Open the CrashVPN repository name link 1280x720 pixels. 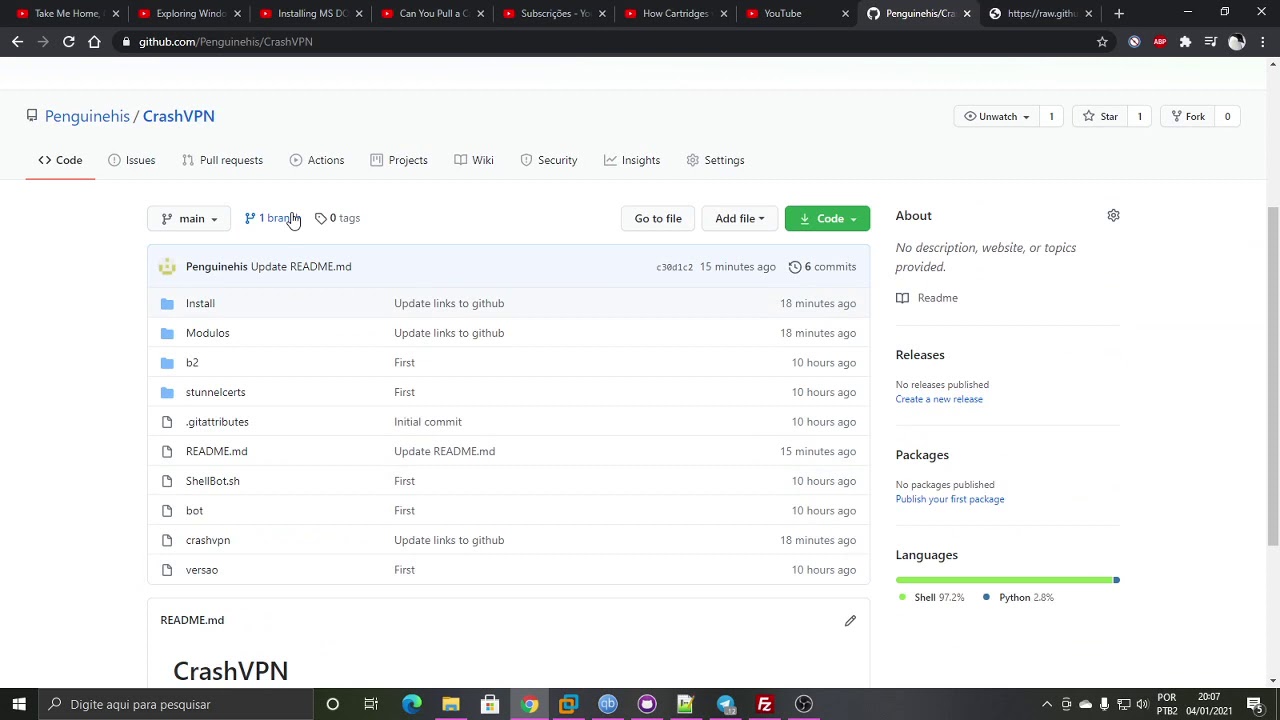pos(178,116)
